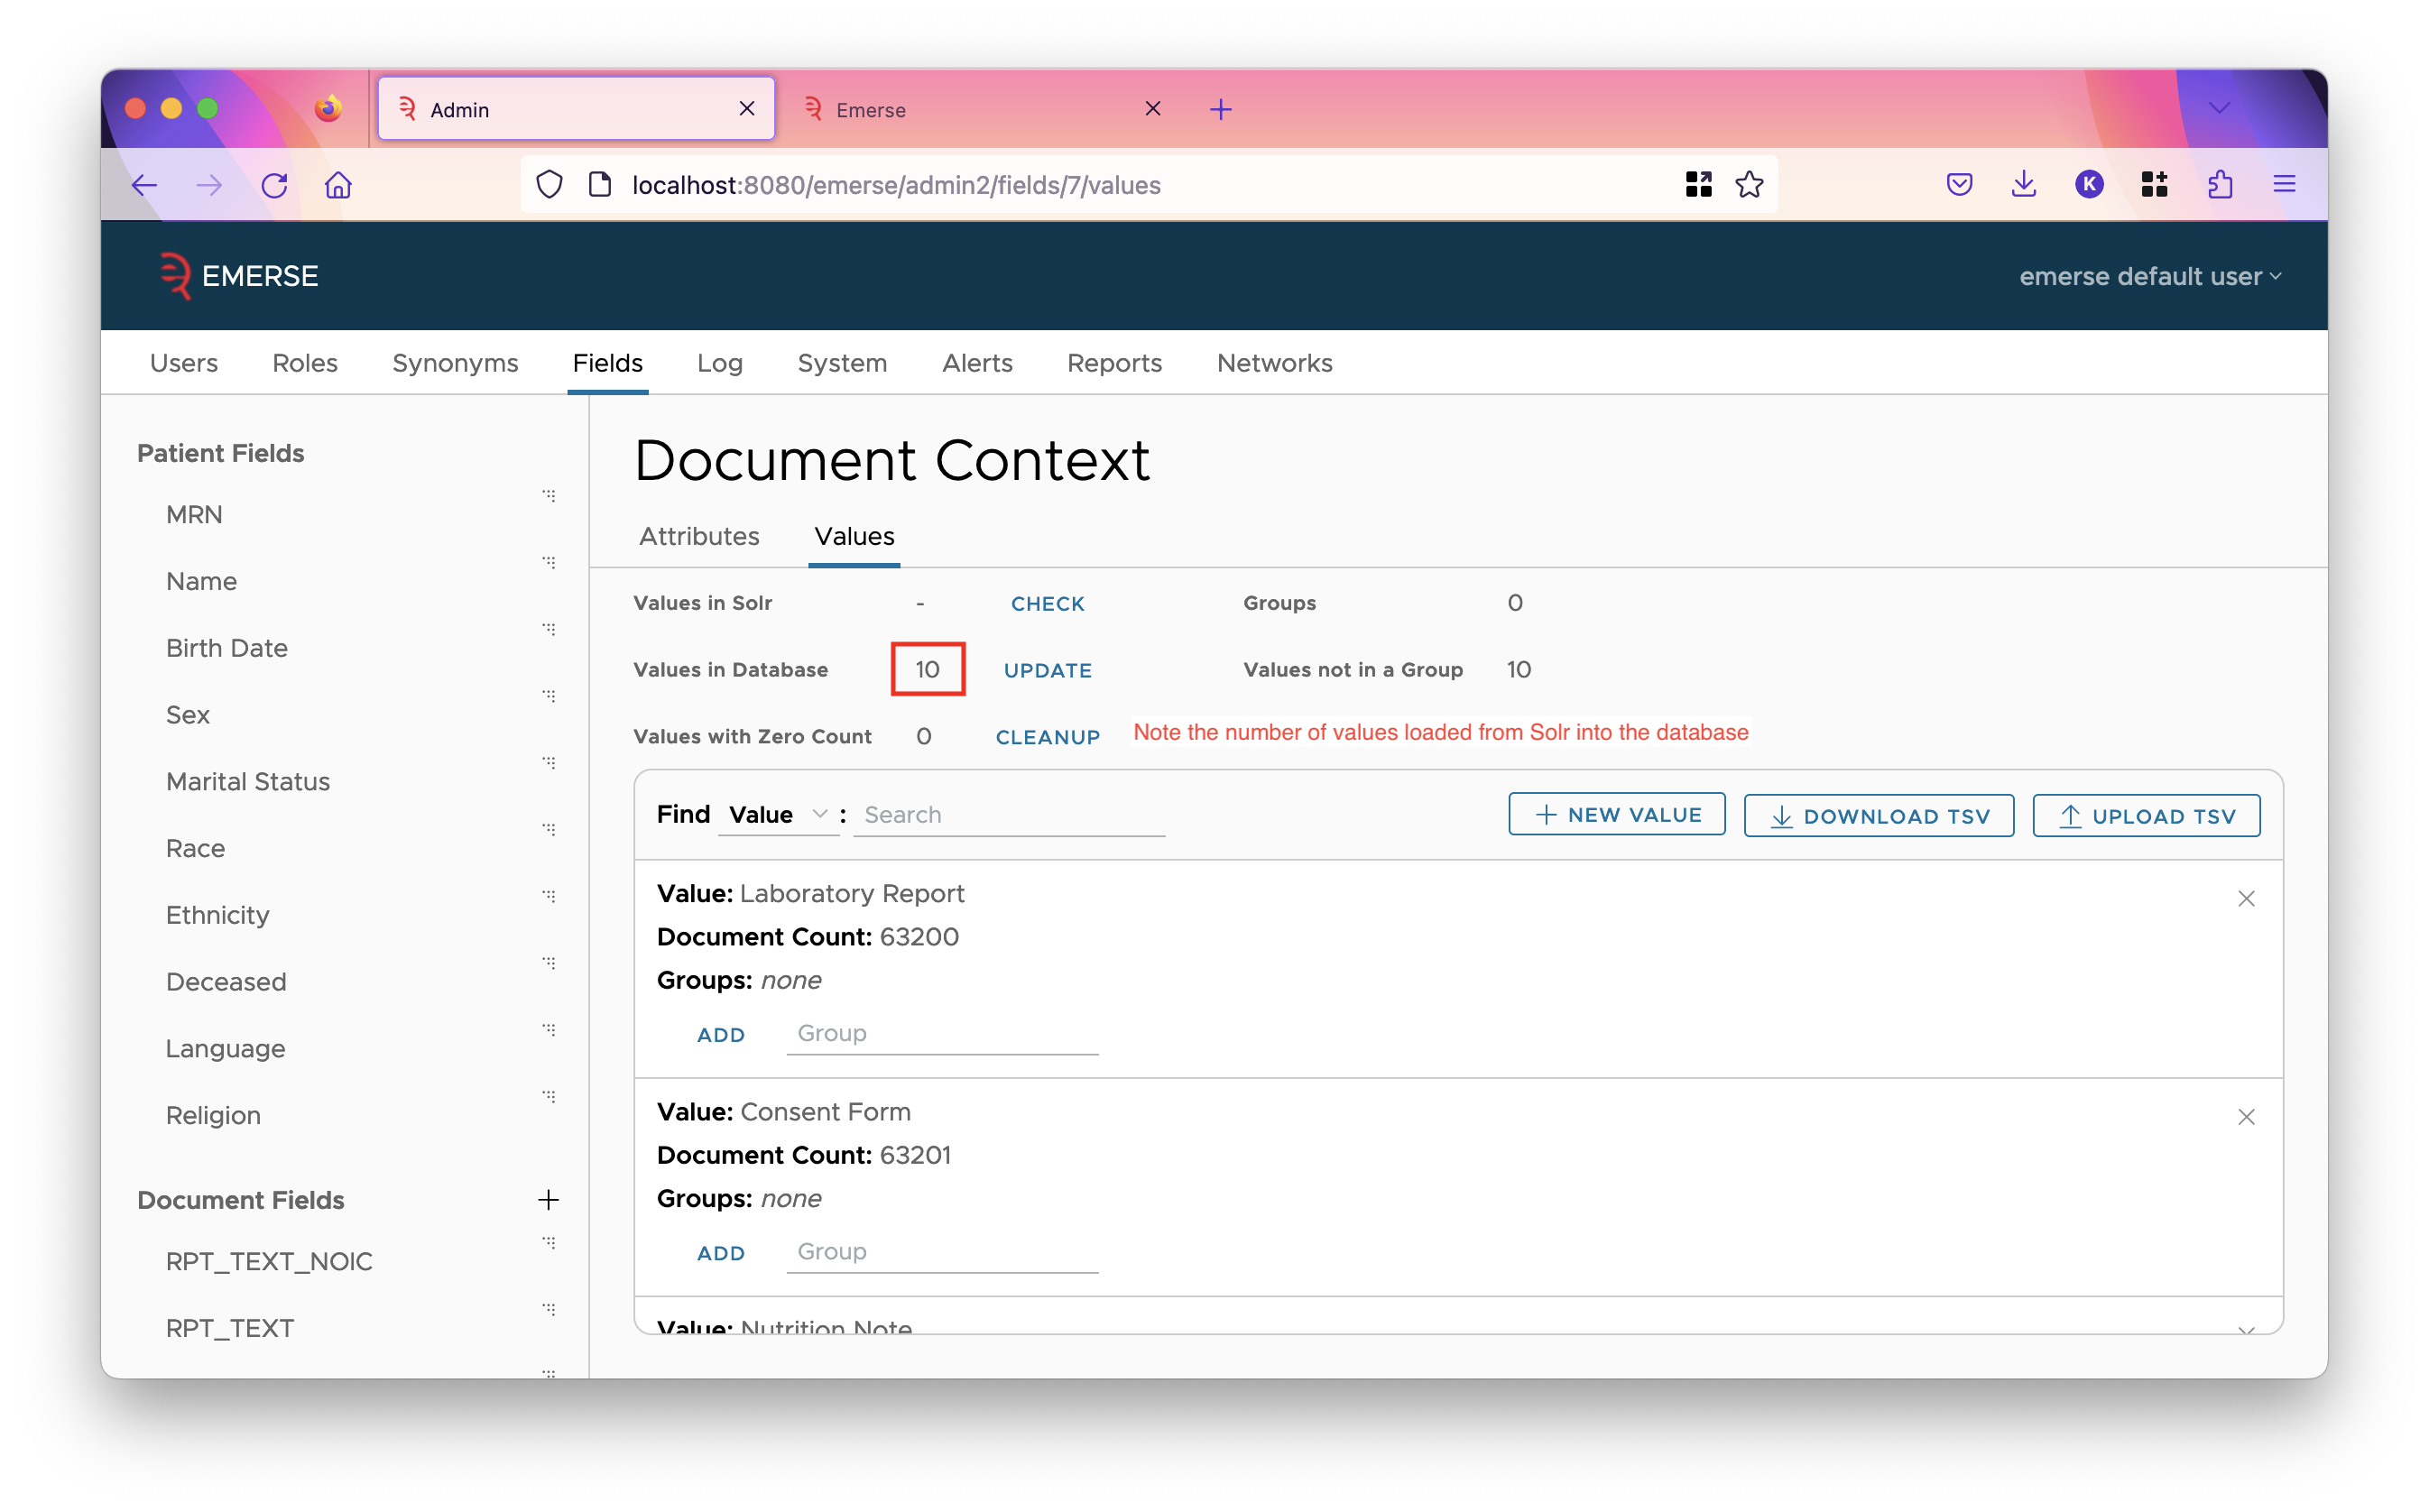
Task: Click the add-apps grid toolbar icon
Action: pyautogui.click(x=2154, y=184)
